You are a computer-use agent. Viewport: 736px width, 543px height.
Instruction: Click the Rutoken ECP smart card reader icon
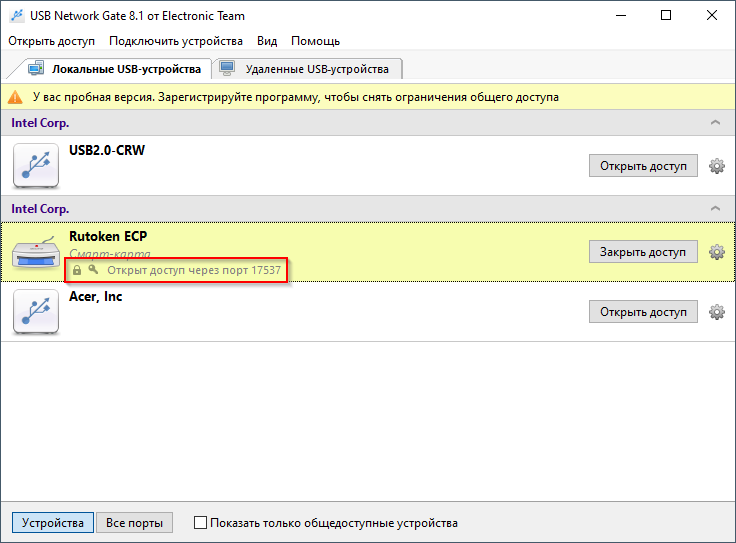pyautogui.click(x=36, y=252)
